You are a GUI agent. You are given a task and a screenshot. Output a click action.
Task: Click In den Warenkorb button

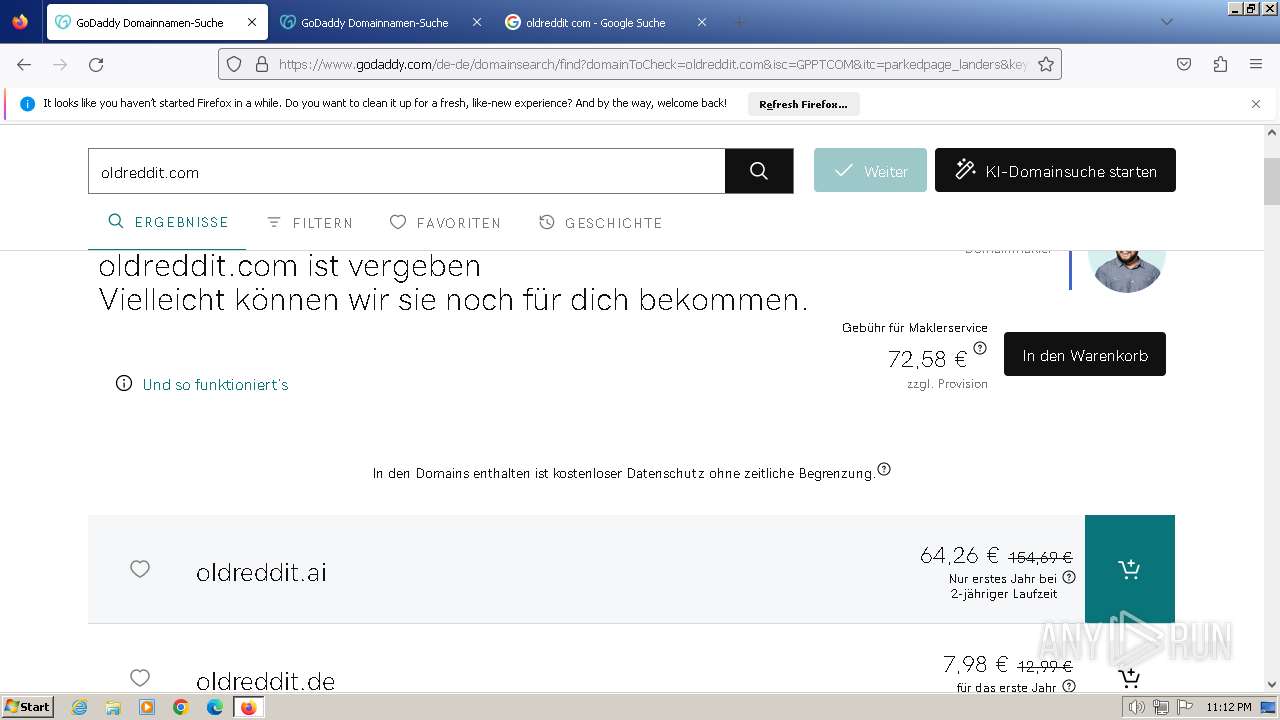coord(1085,355)
